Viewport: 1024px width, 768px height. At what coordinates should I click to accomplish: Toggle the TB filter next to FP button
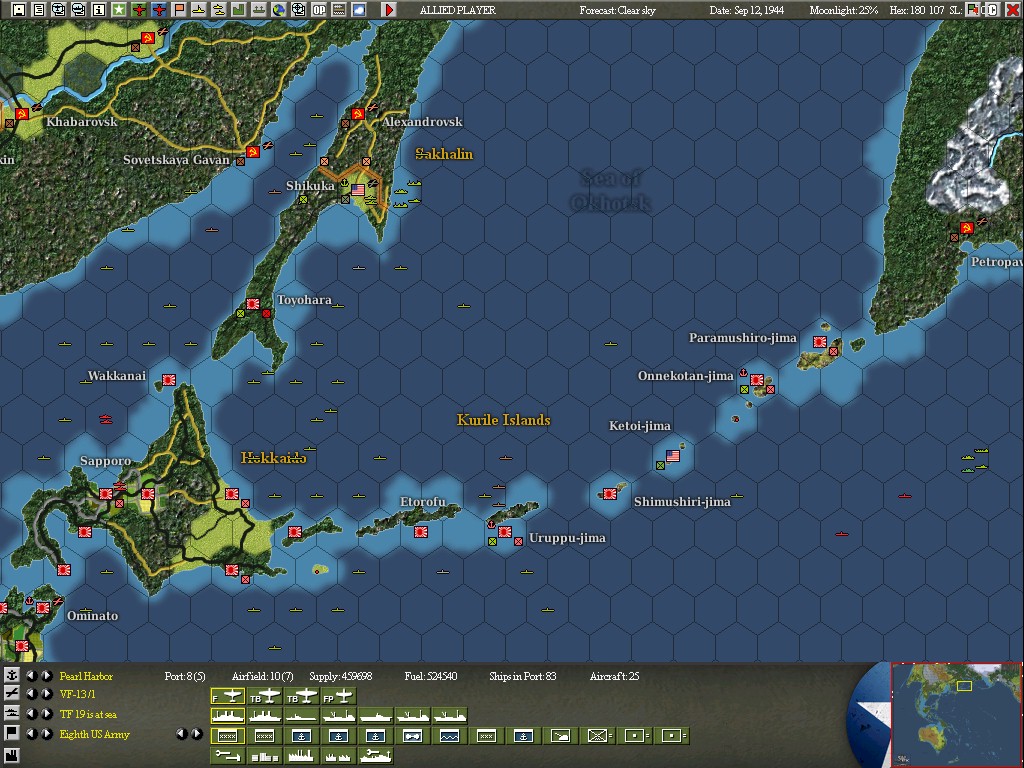pyautogui.click(x=302, y=696)
